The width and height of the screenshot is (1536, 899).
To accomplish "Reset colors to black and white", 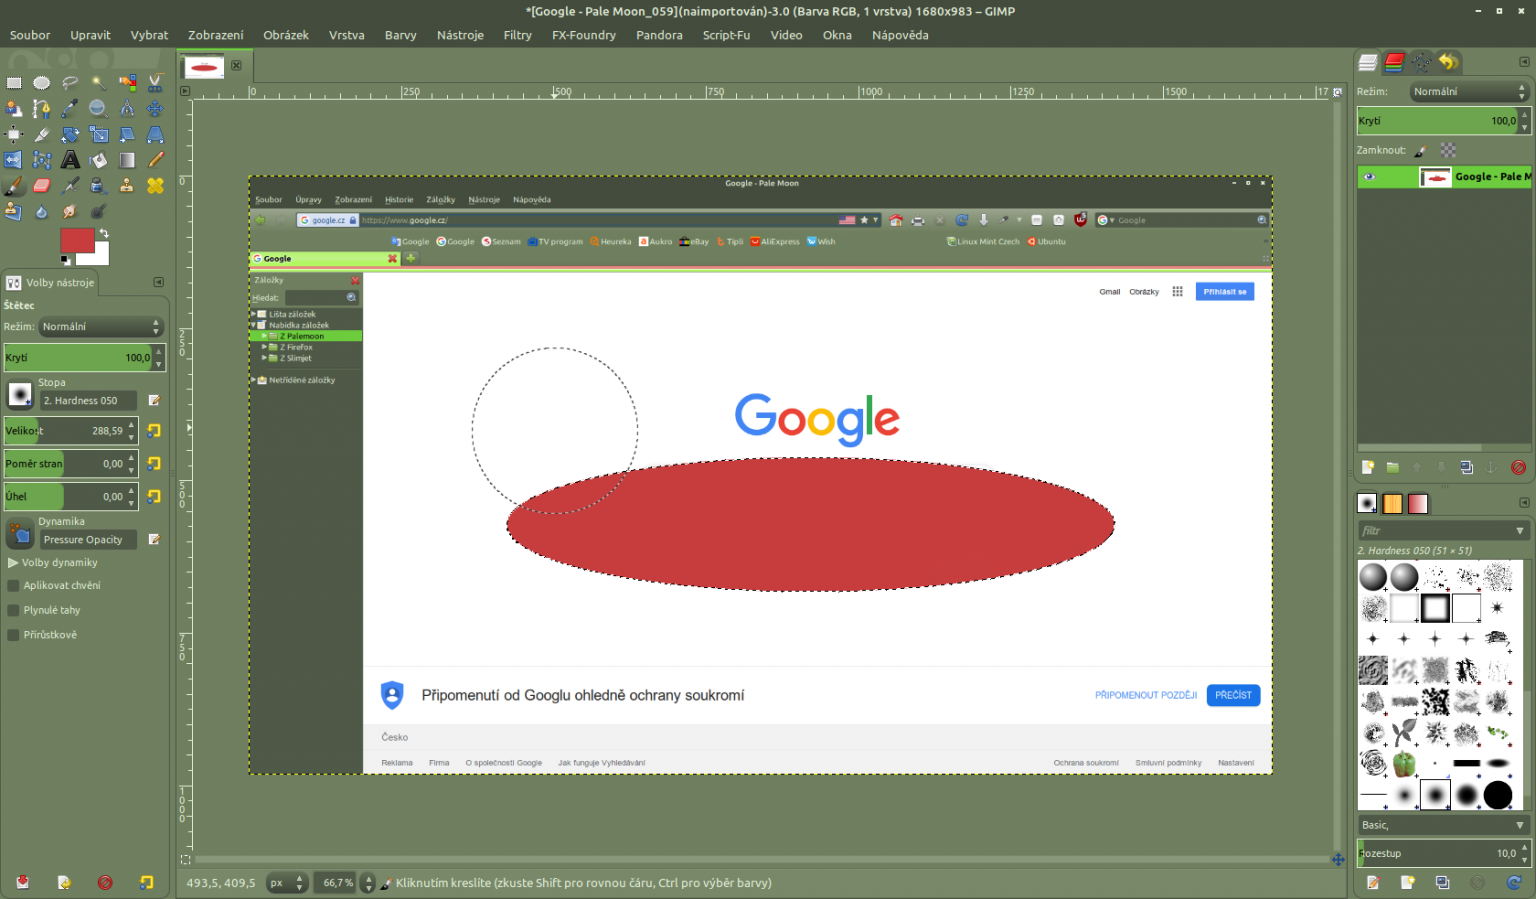I will 66,260.
